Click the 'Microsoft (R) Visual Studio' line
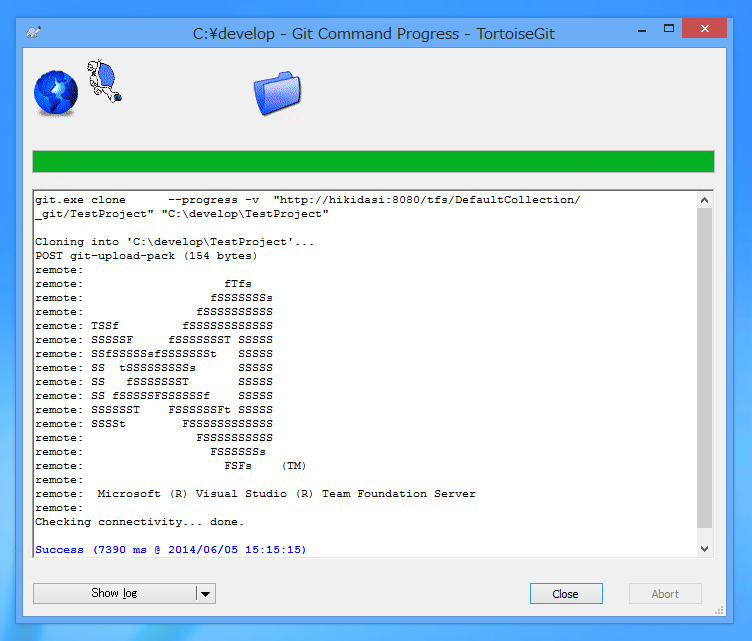Screen dimensions: 752x641 [x=255, y=494]
